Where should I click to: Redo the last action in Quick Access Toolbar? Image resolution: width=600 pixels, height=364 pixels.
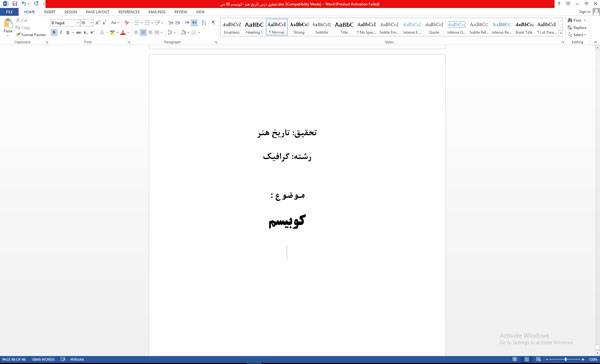pyautogui.click(x=36, y=4)
